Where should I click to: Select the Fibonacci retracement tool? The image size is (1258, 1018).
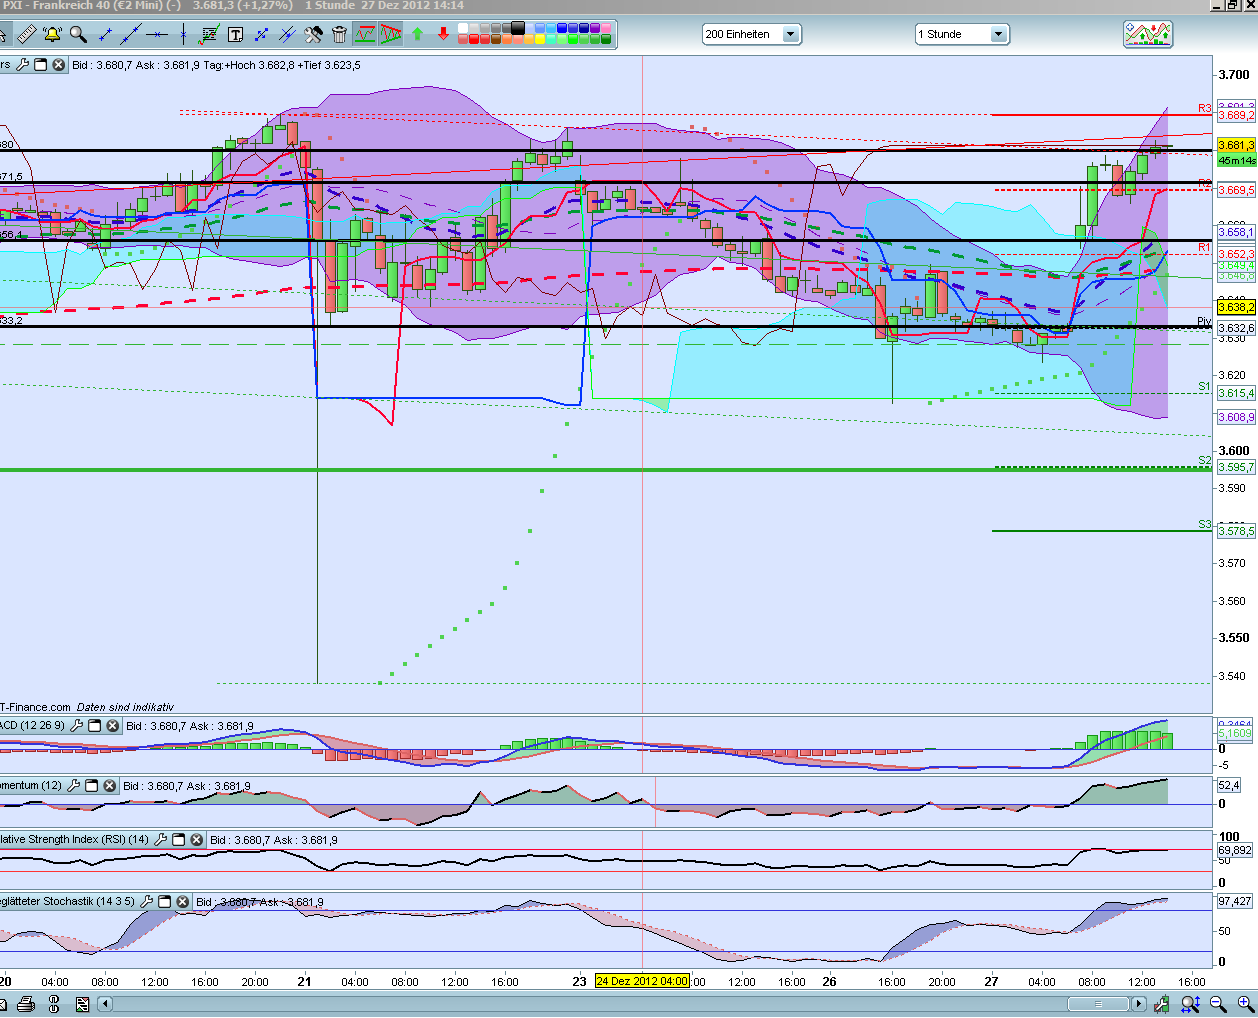tap(209, 34)
